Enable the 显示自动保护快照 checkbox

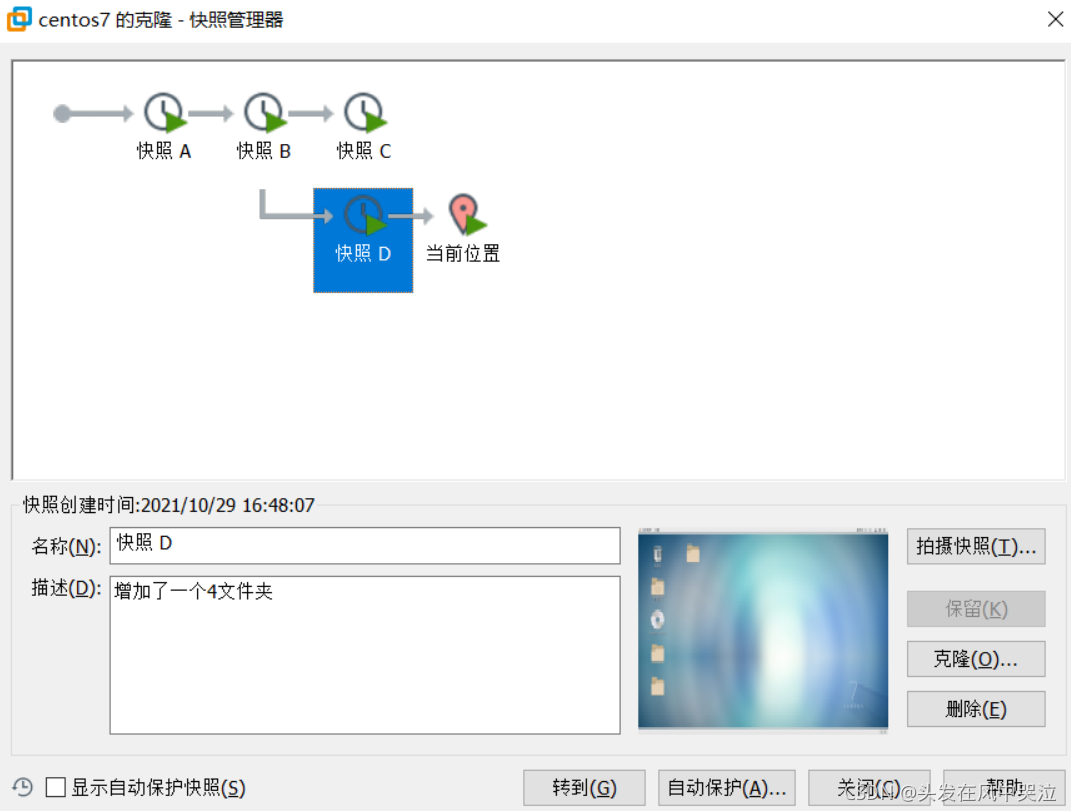point(56,786)
